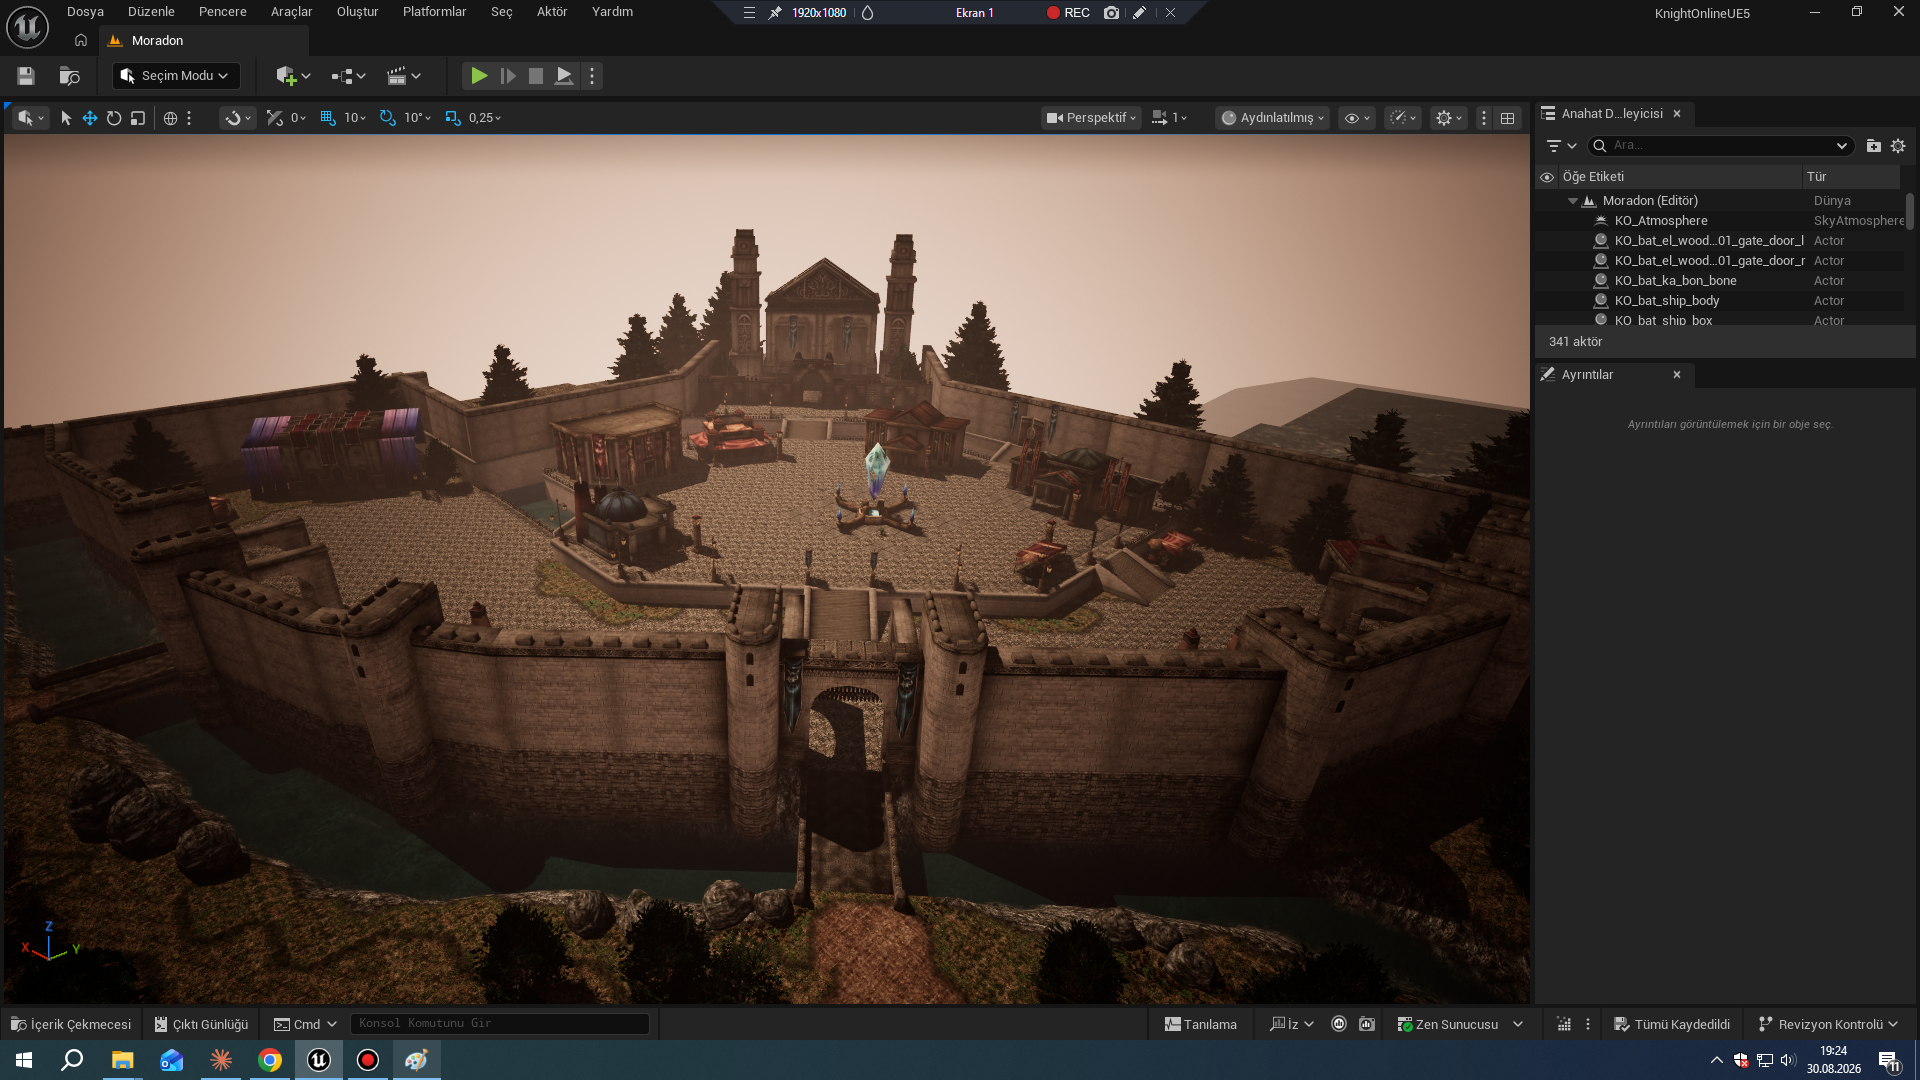
Task: Open the camera speed dropdown
Action: coord(1169,118)
